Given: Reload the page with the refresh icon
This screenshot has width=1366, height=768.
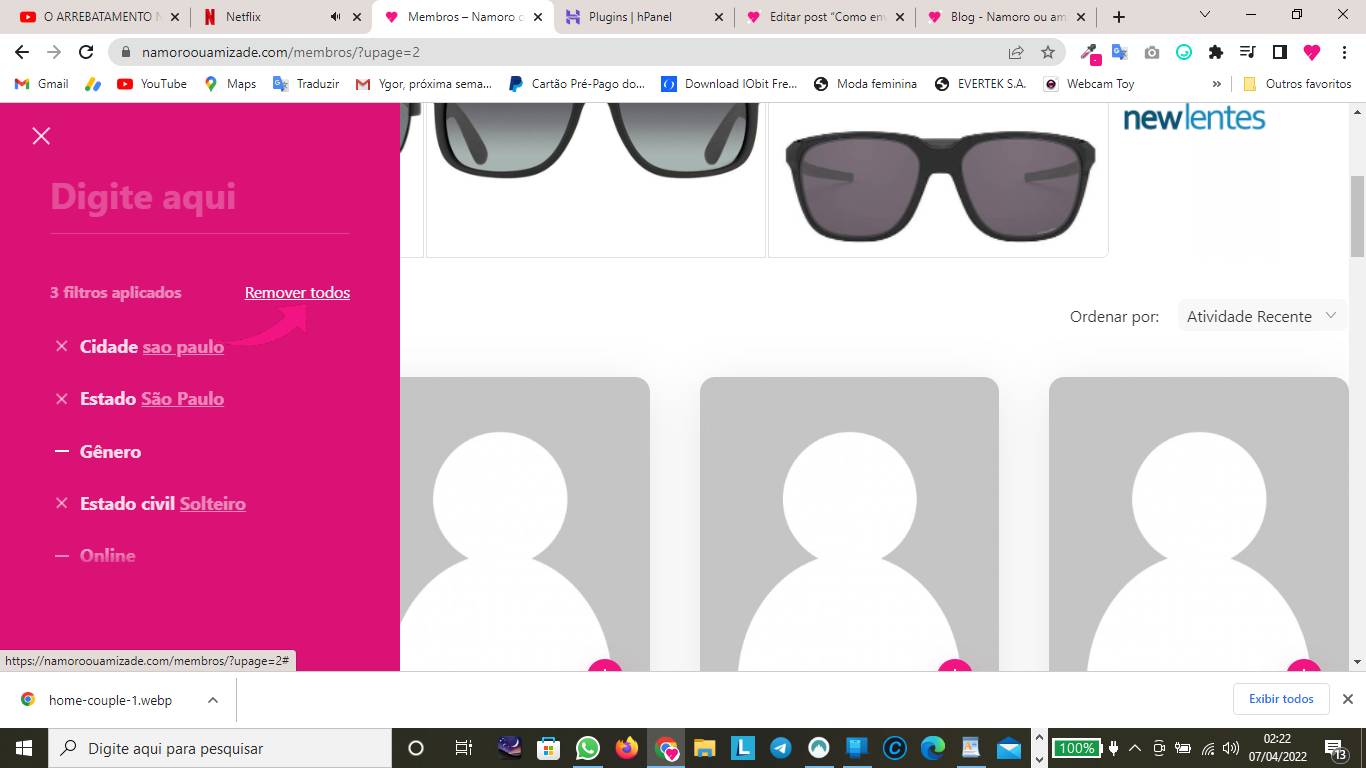Looking at the screenshot, I should click(x=86, y=52).
